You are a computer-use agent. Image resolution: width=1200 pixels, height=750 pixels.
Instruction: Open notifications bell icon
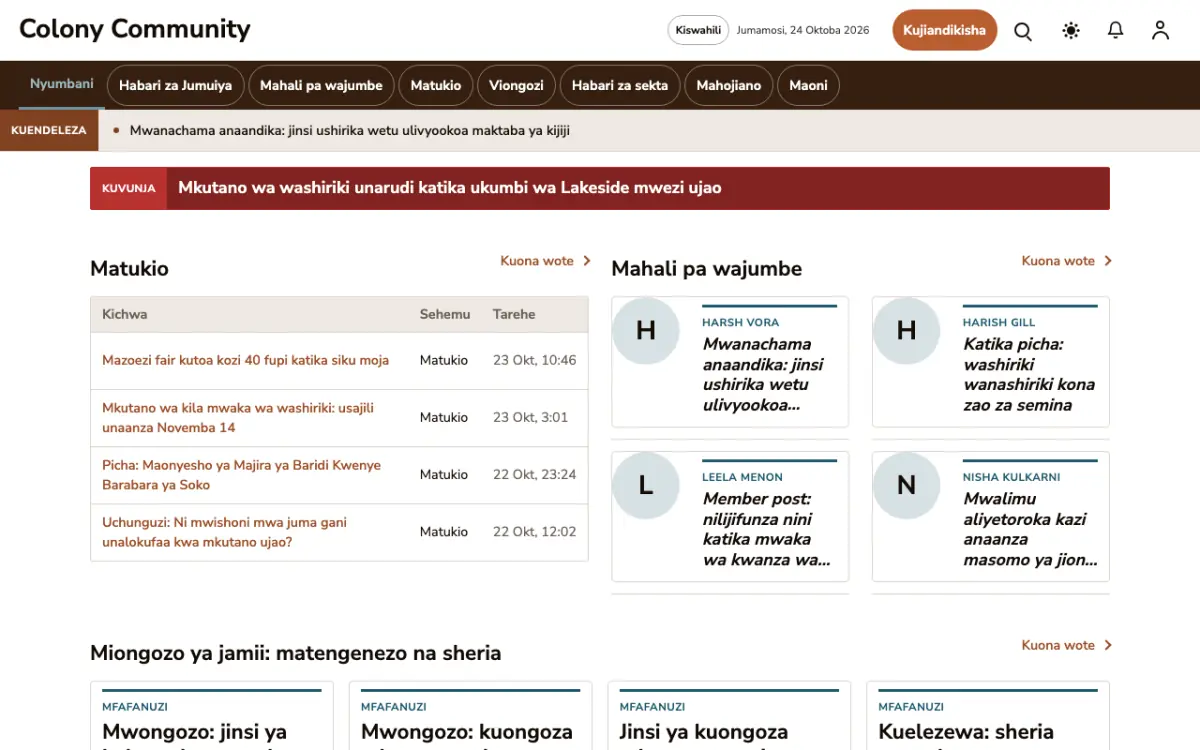point(1116,31)
